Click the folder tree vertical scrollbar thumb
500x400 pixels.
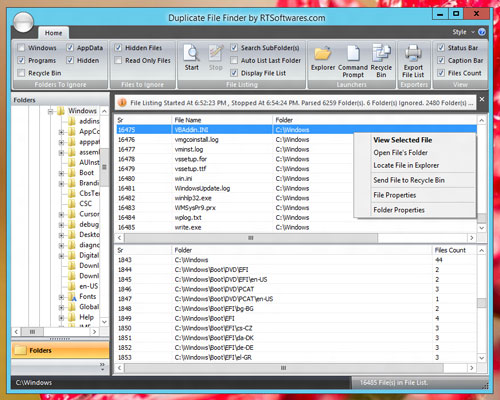coord(104,167)
